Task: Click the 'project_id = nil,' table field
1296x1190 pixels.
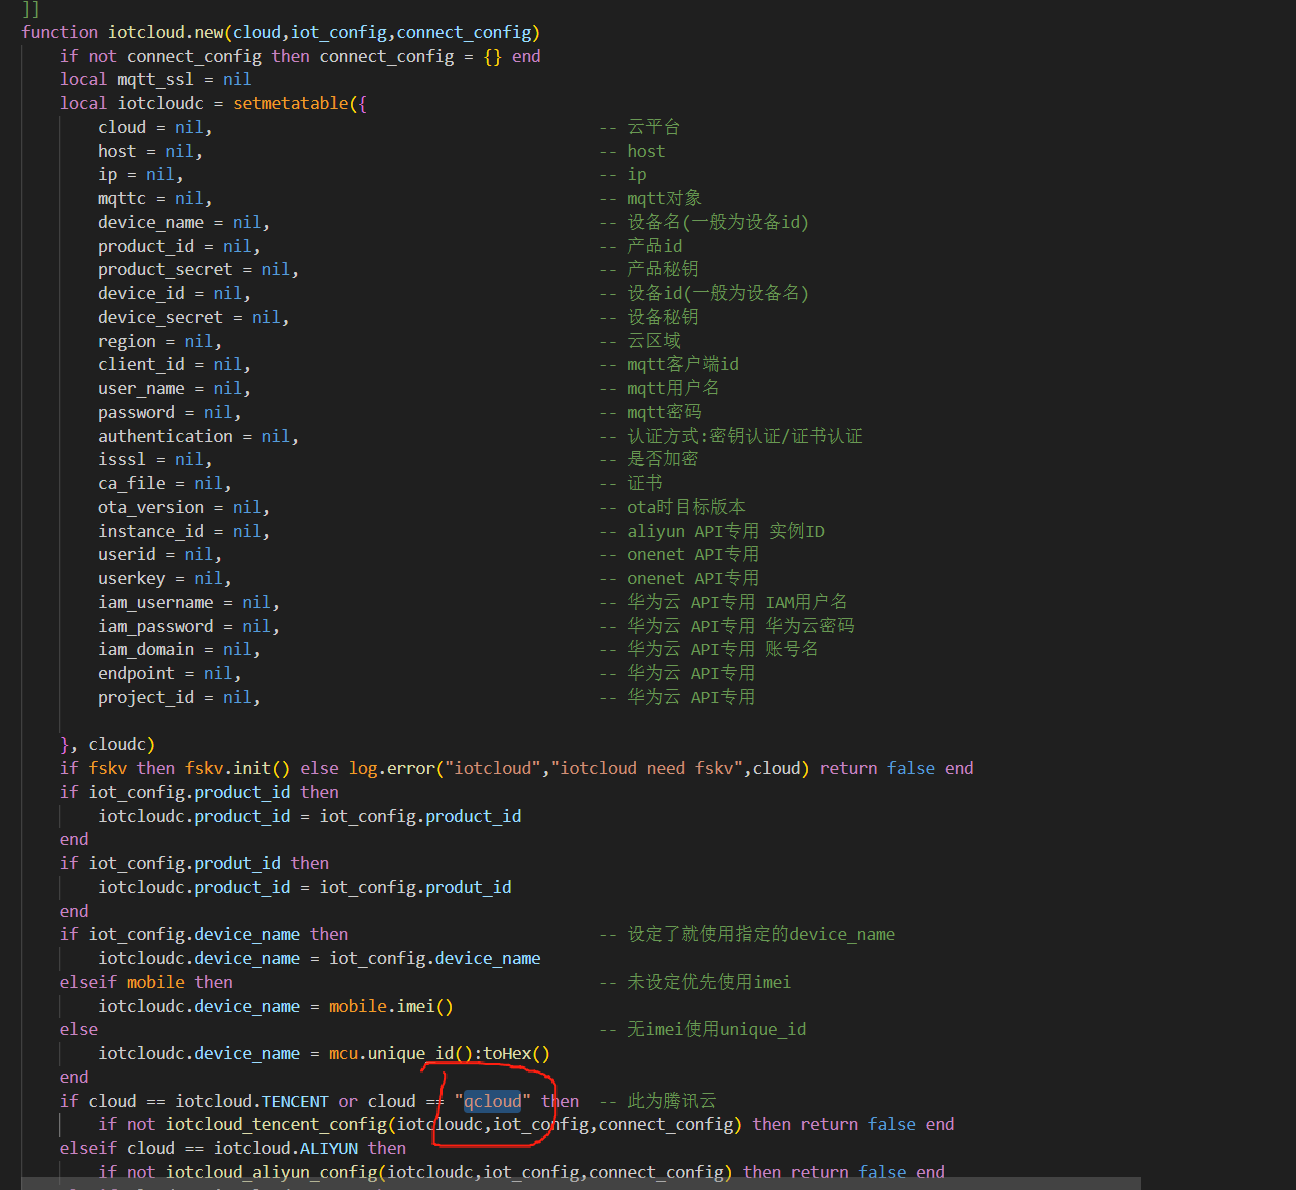Action: [179, 697]
